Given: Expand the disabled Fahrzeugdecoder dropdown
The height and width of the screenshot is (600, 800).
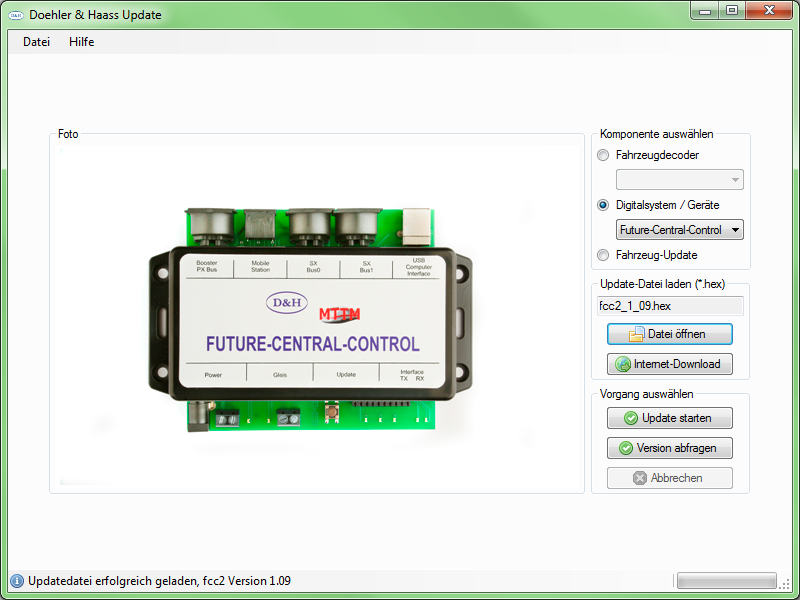Looking at the screenshot, I should (x=680, y=180).
